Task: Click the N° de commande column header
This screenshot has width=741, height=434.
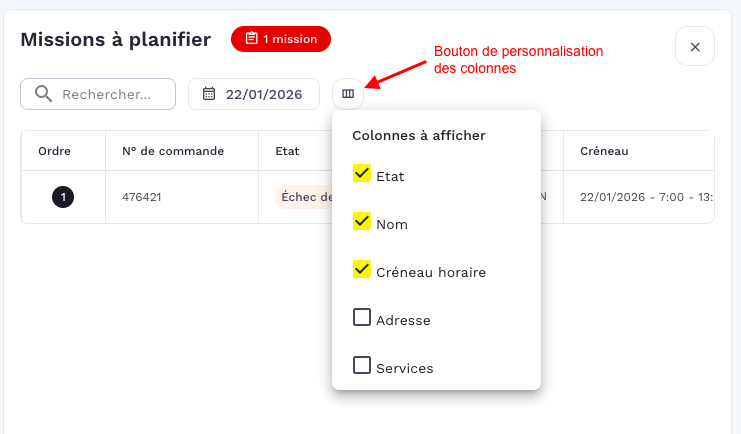Action: (173, 151)
